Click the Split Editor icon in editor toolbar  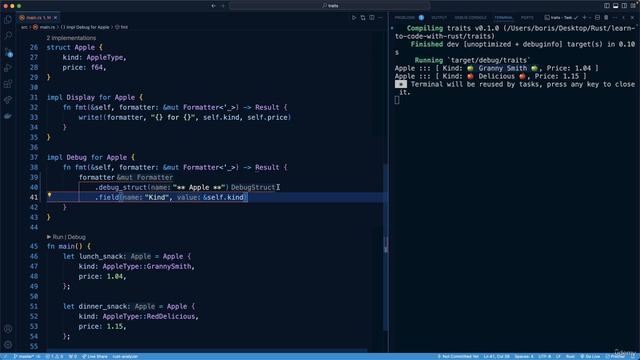372,18
